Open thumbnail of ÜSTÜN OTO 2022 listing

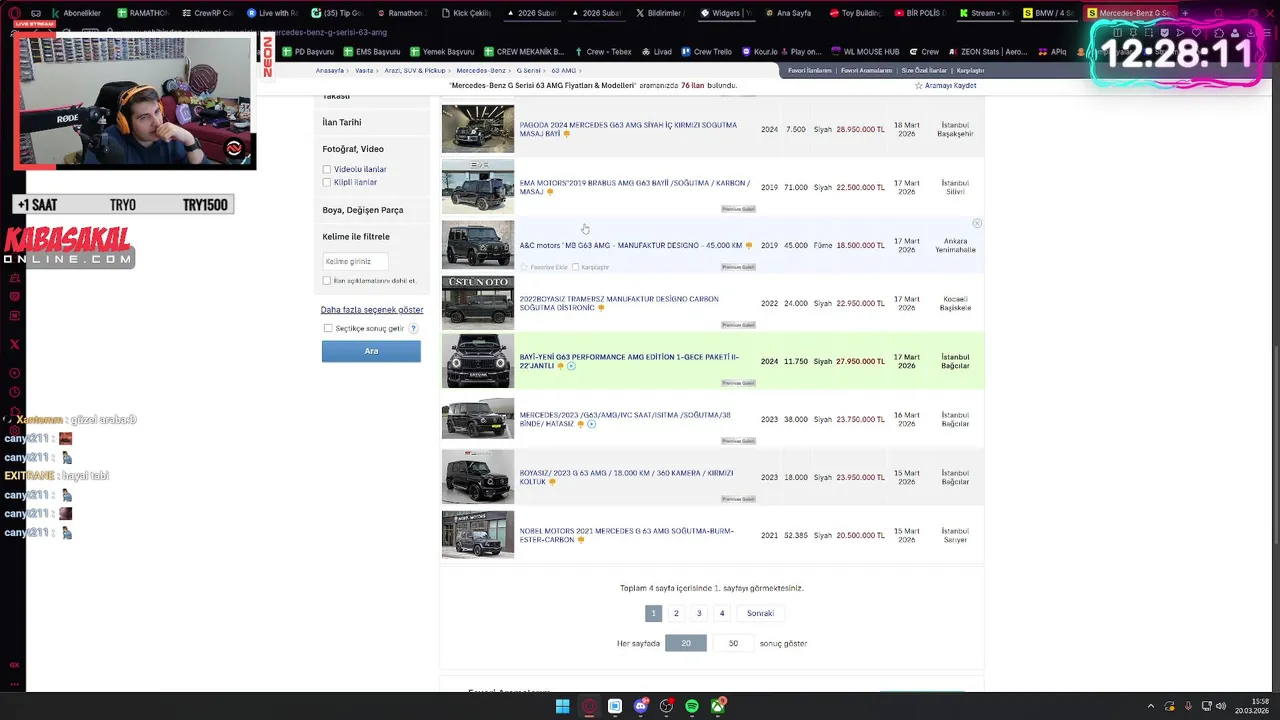pos(478,303)
